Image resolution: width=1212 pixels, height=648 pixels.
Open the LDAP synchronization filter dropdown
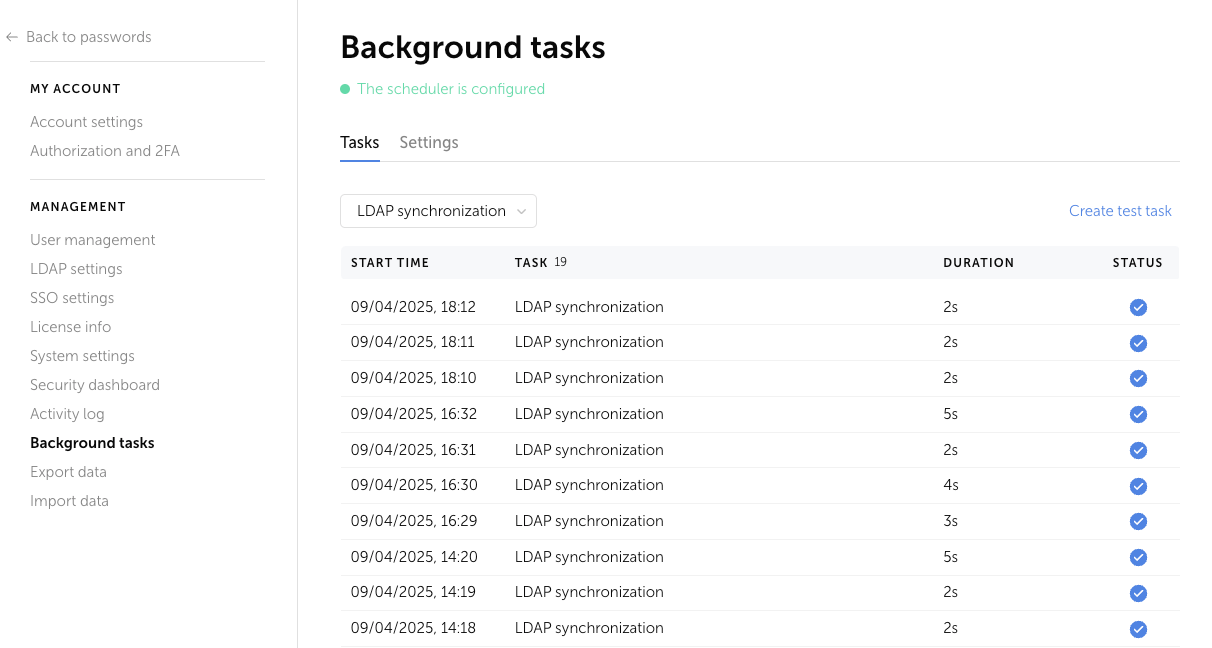click(x=438, y=211)
